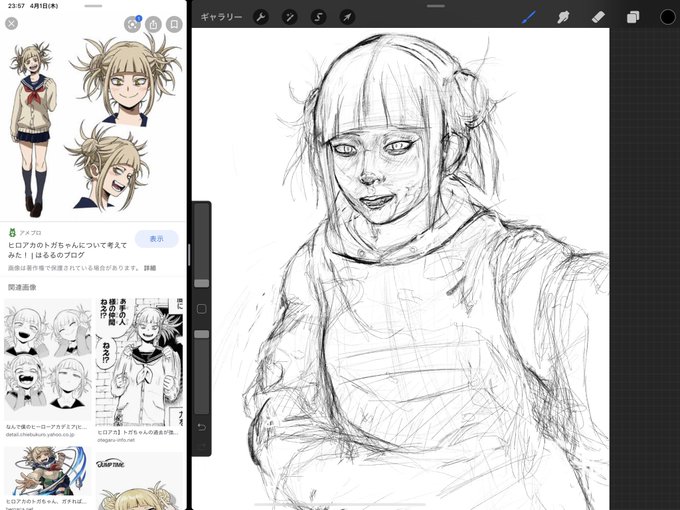The width and height of the screenshot is (680, 510).
Task: Open the main Toga character reference image
Action: pyautogui.click(x=93, y=128)
